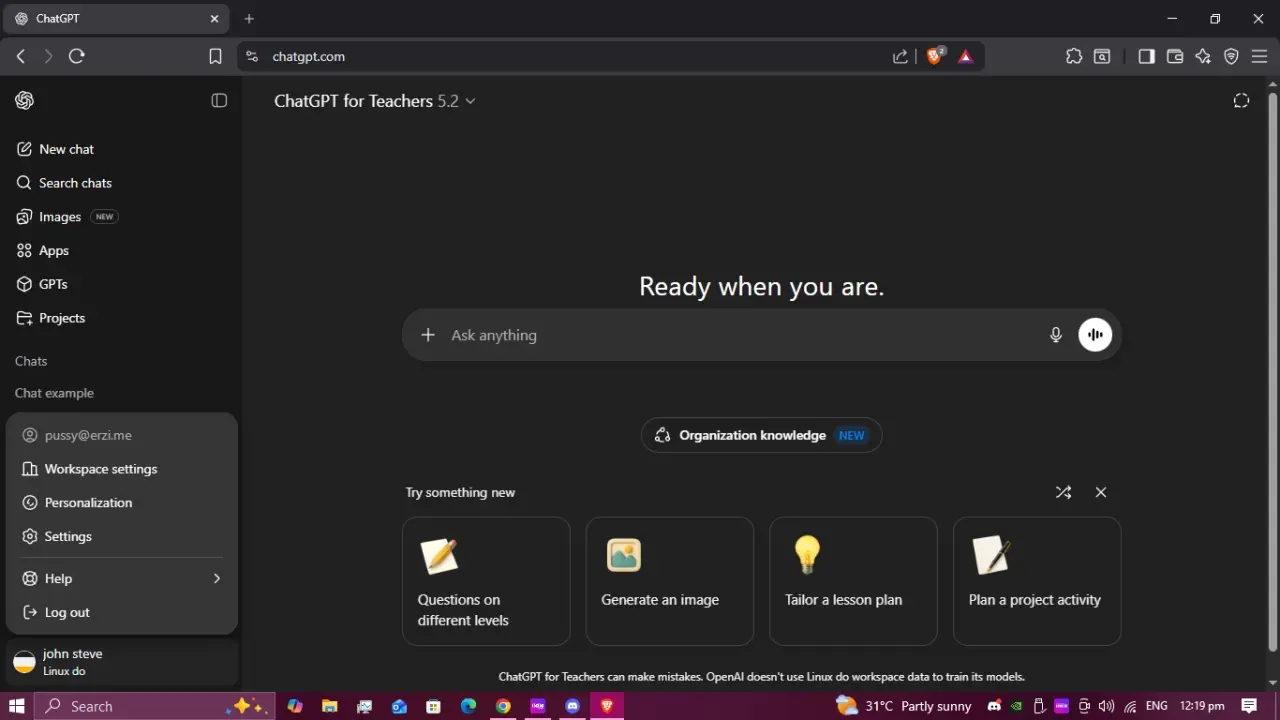Click the microphone dictation icon

pos(1056,335)
